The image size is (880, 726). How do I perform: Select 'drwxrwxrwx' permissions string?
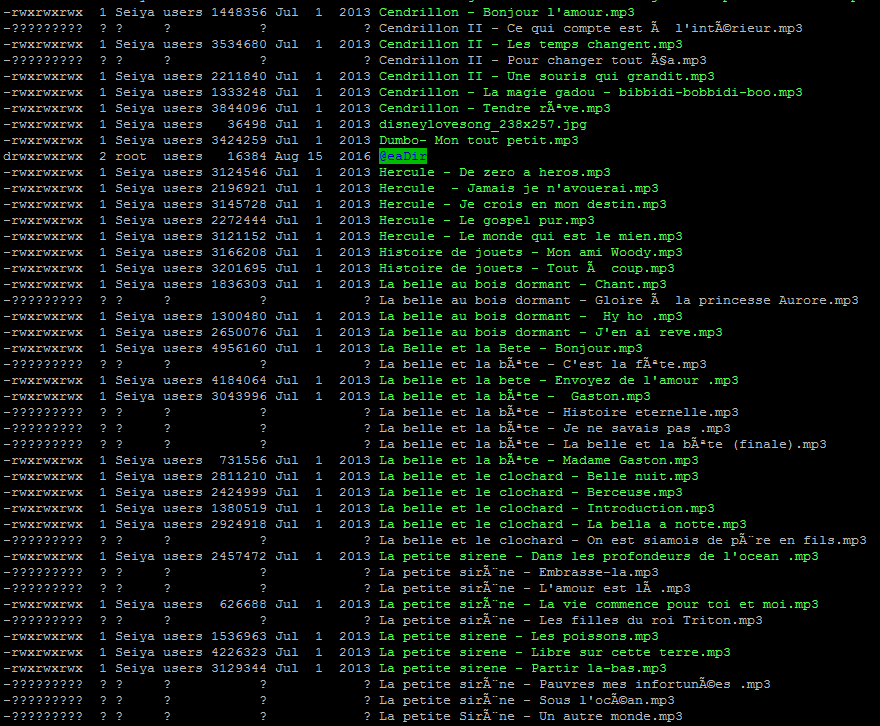pyautogui.click(x=43, y=157)
